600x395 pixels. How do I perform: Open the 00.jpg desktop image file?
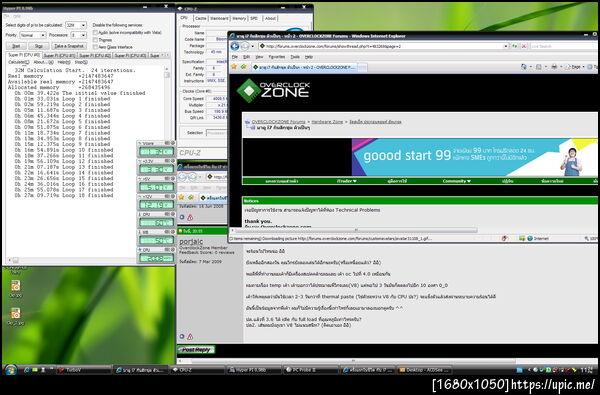click(x=15, y=289)
